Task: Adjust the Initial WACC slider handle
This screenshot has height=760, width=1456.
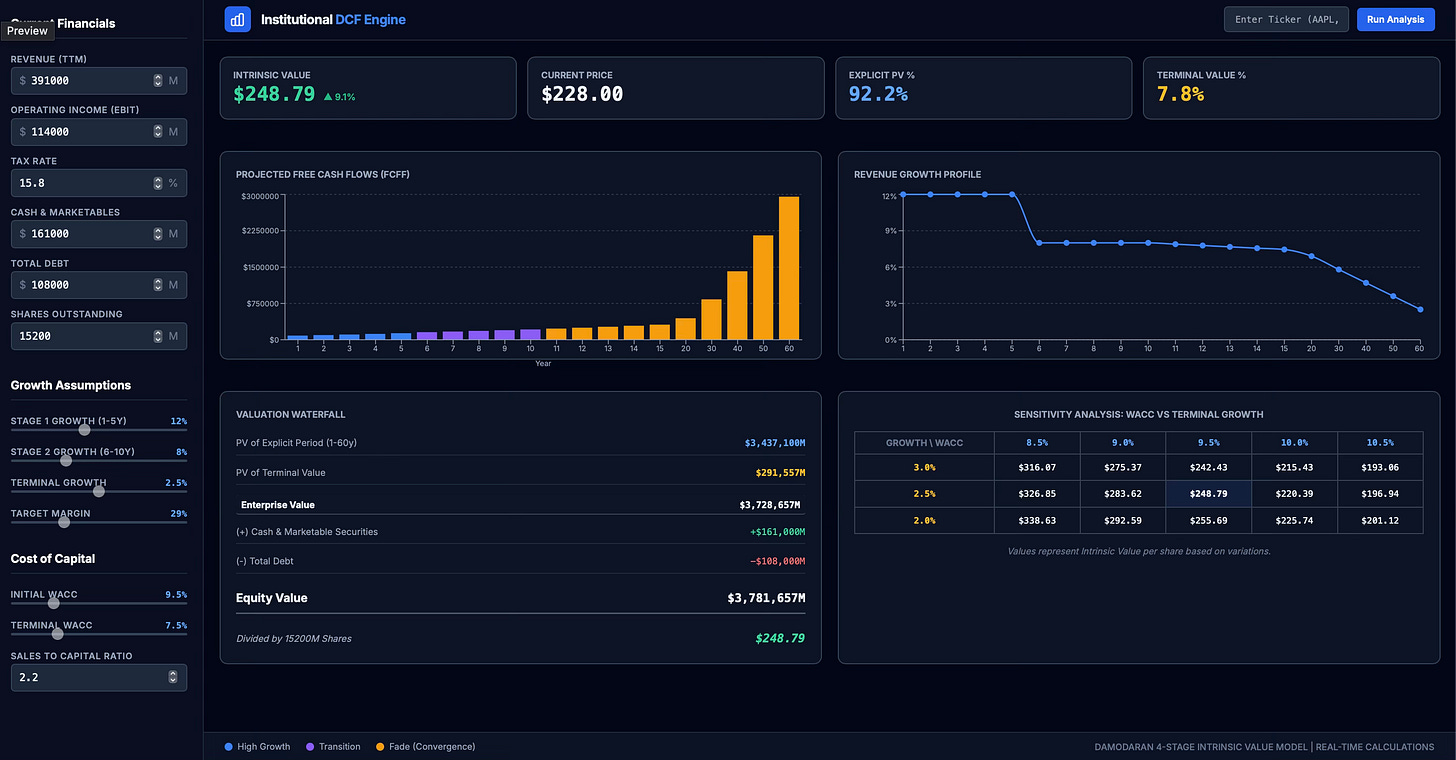Action: (x=54, y=603)
